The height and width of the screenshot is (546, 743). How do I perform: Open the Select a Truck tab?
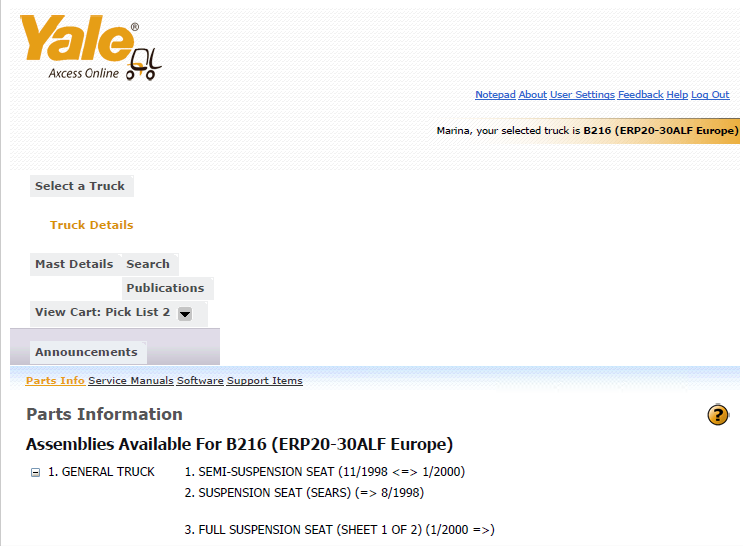tap(80, 186)
